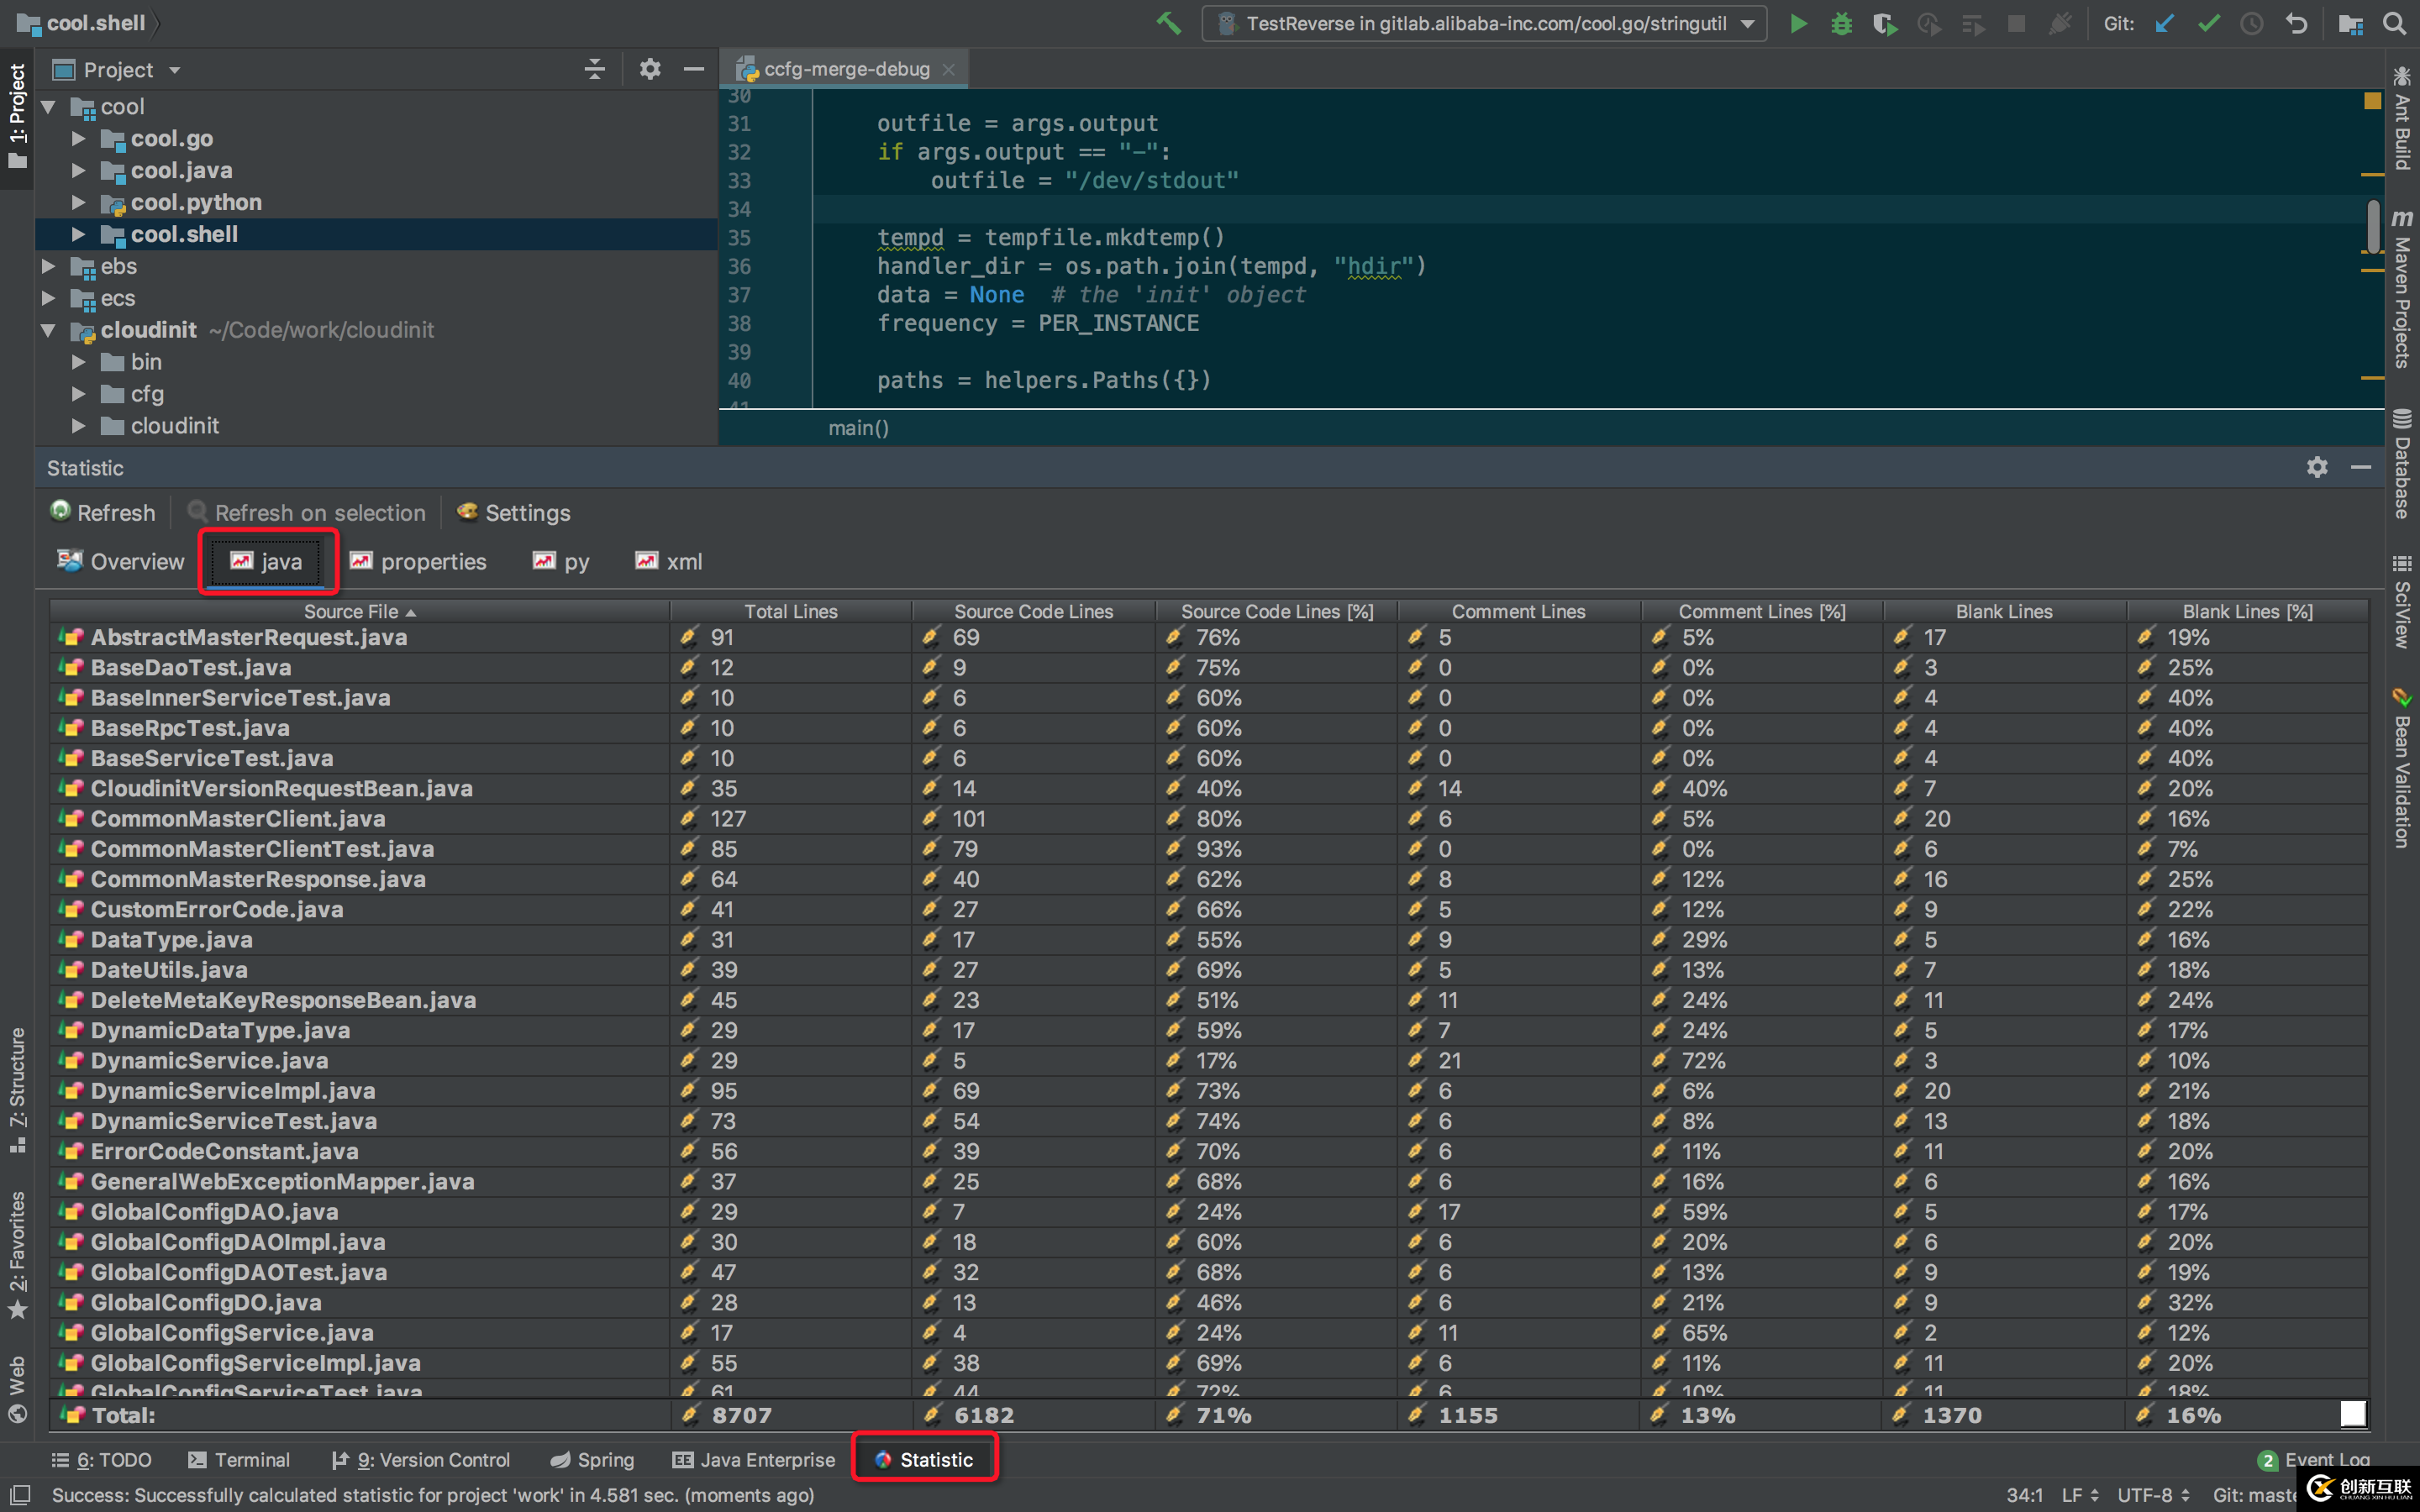
Task: Collapse the cloudinit project node
Action: [47, 330]
